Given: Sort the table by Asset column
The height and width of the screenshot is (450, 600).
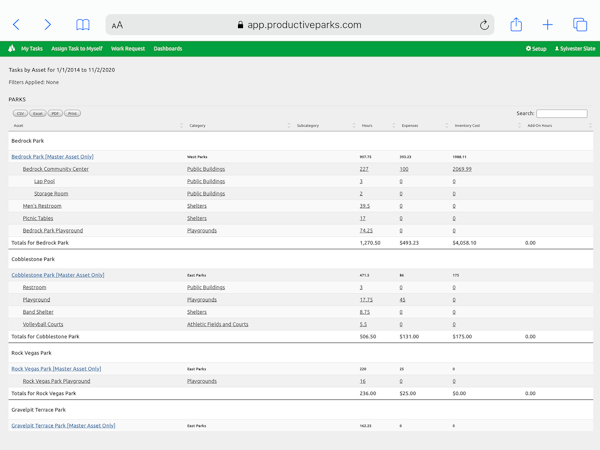Looking at the screenshot, I should [19, 126].
